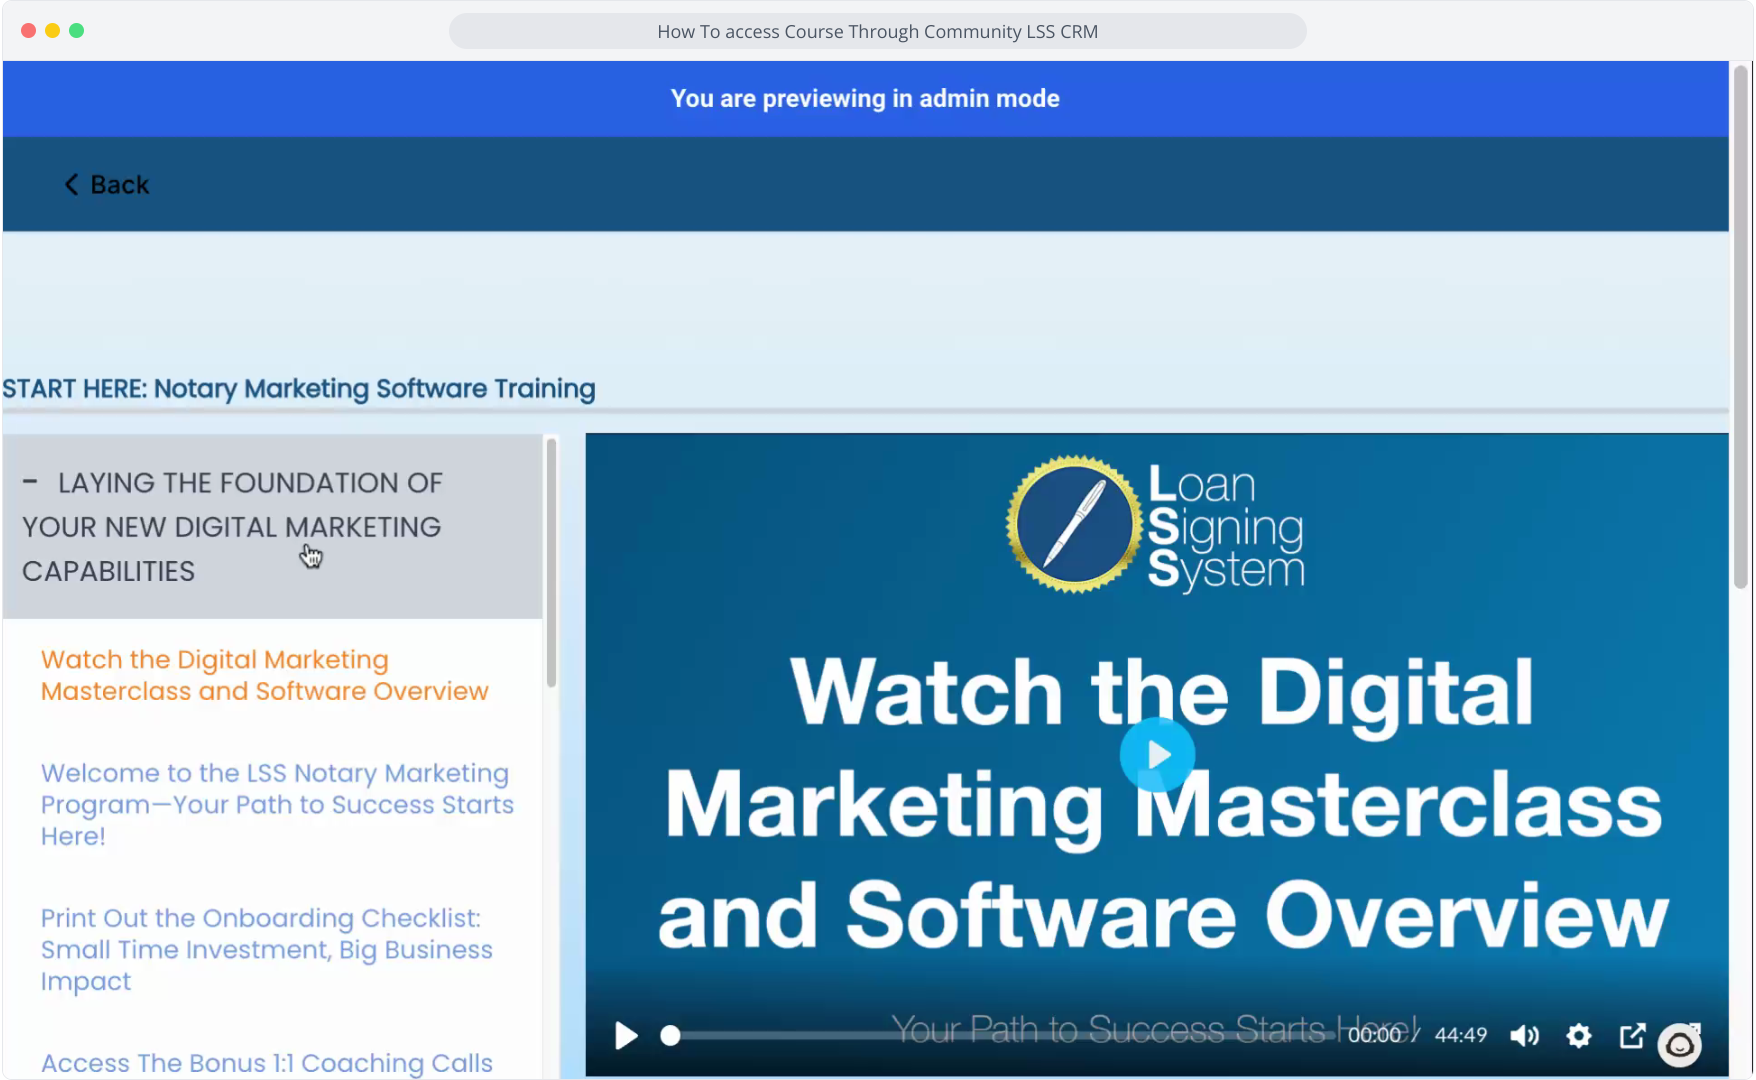Open the video in a new window icon
This screenshot has width=1756, height=1080.
click(1632, 1035)
